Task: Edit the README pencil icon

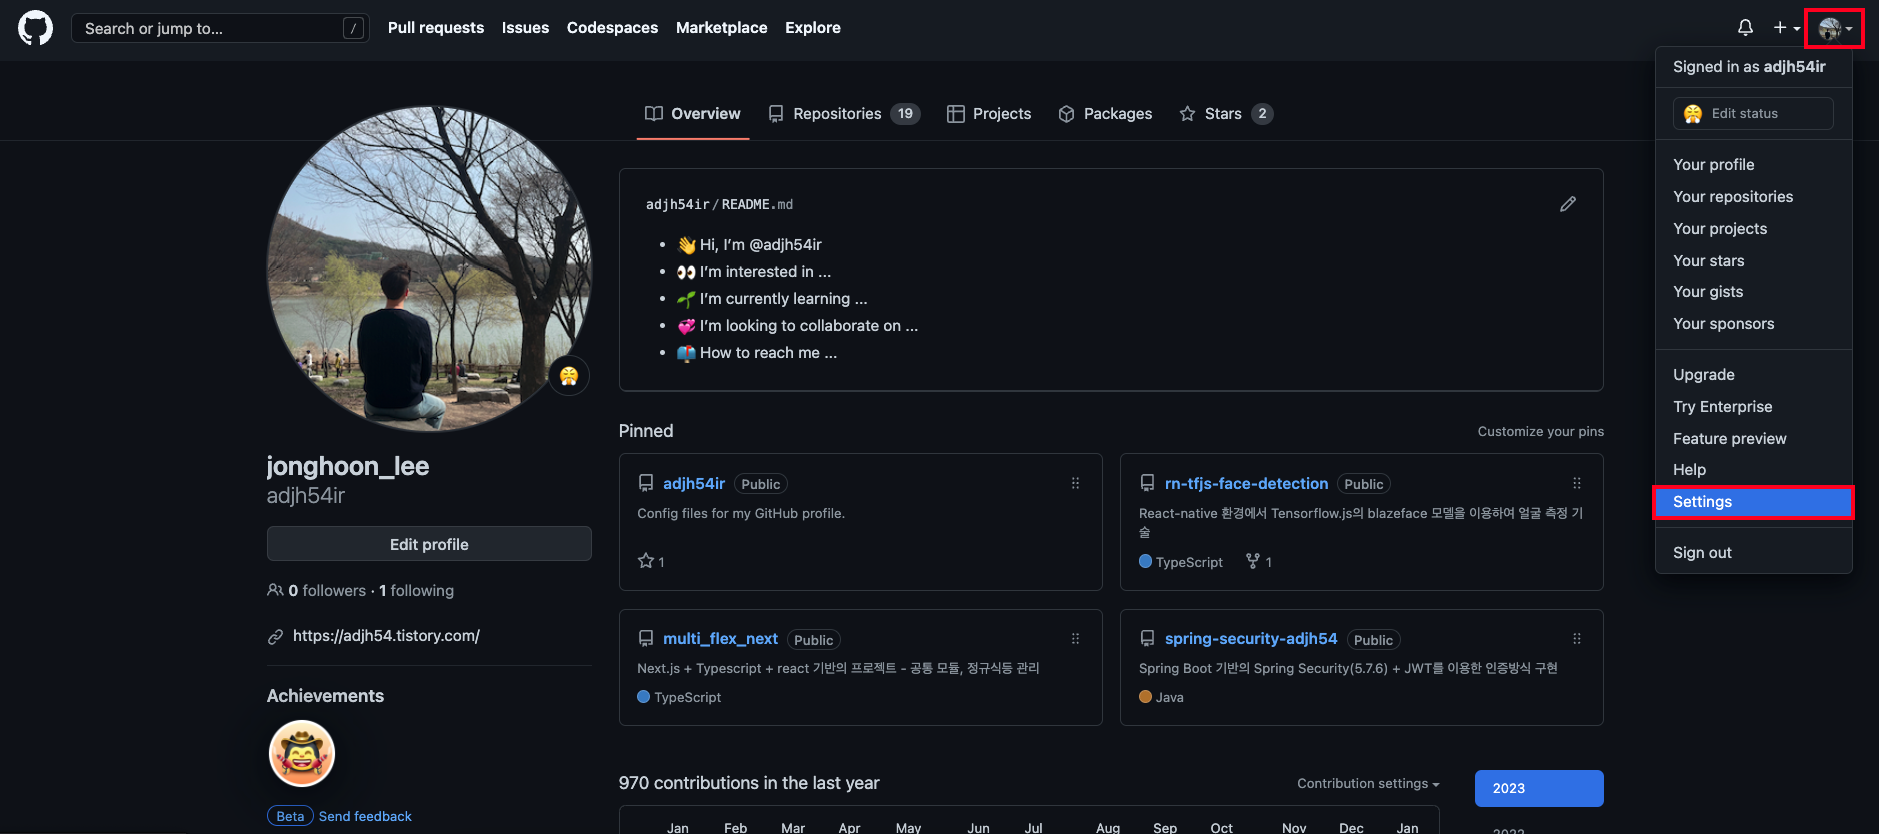Action: (x=1568, y=204)
